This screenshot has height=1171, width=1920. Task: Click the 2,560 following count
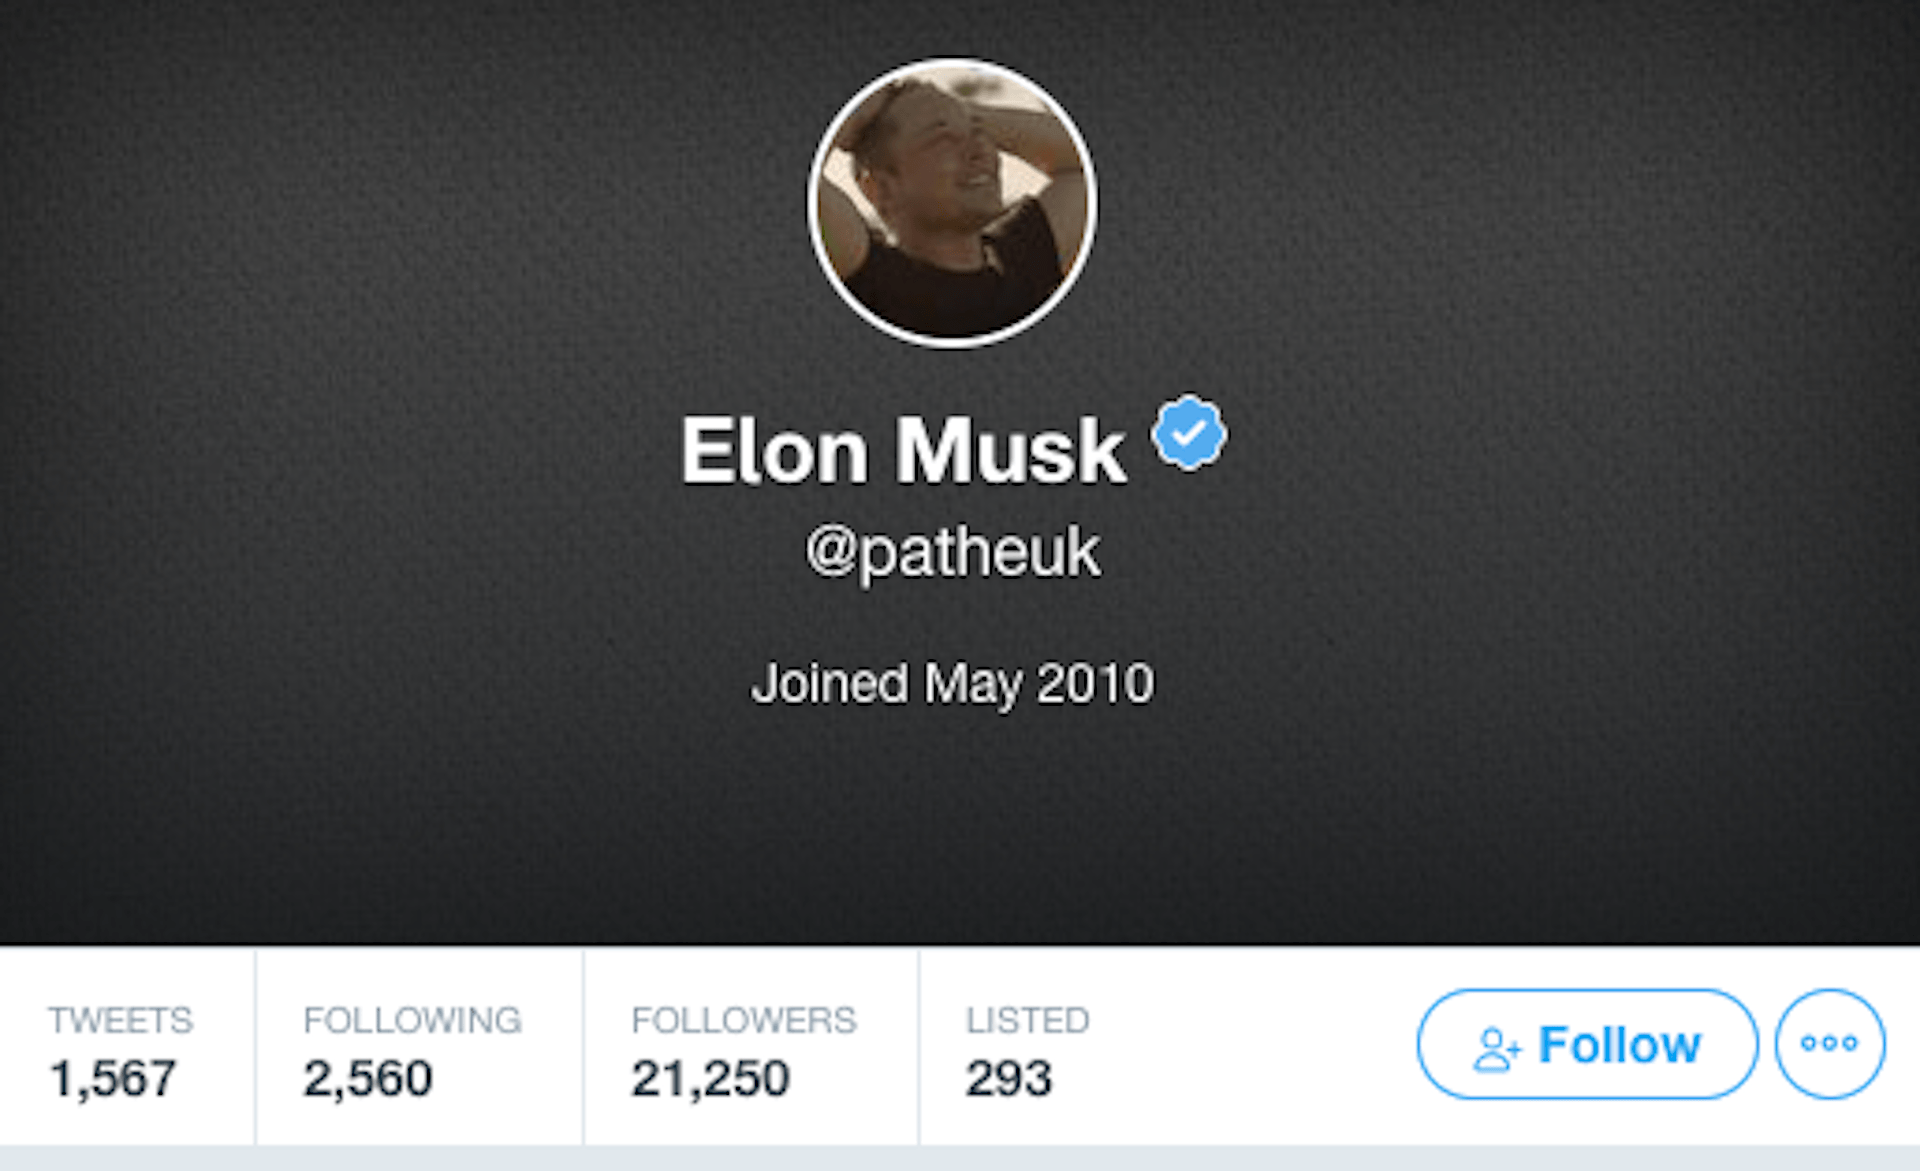pyautogui.click(x=368, y=1079)
